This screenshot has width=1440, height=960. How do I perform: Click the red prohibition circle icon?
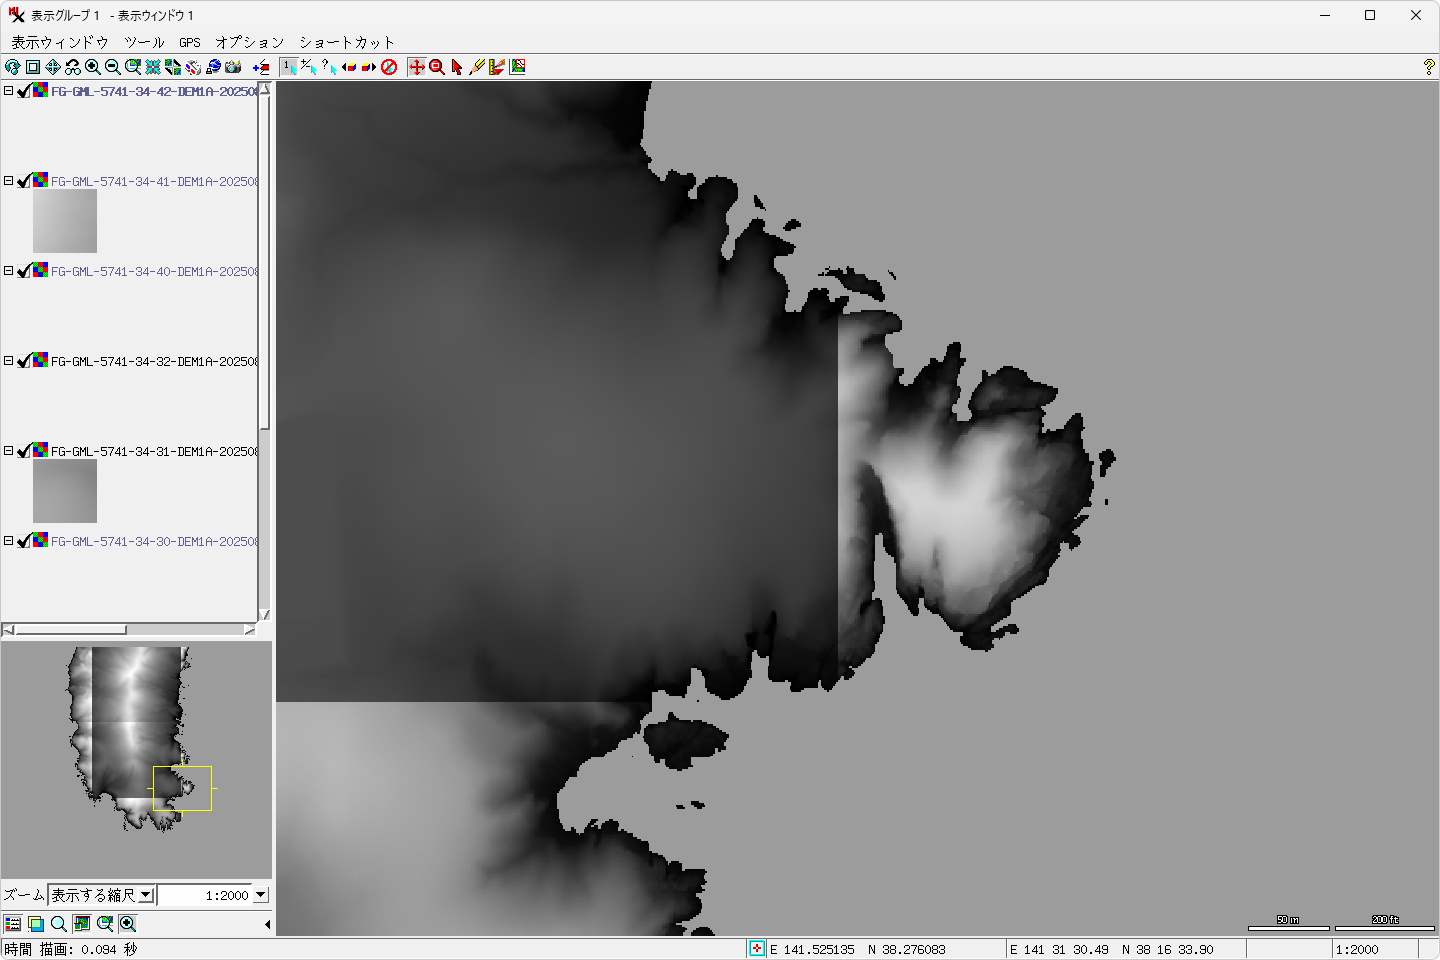[389, 67]
